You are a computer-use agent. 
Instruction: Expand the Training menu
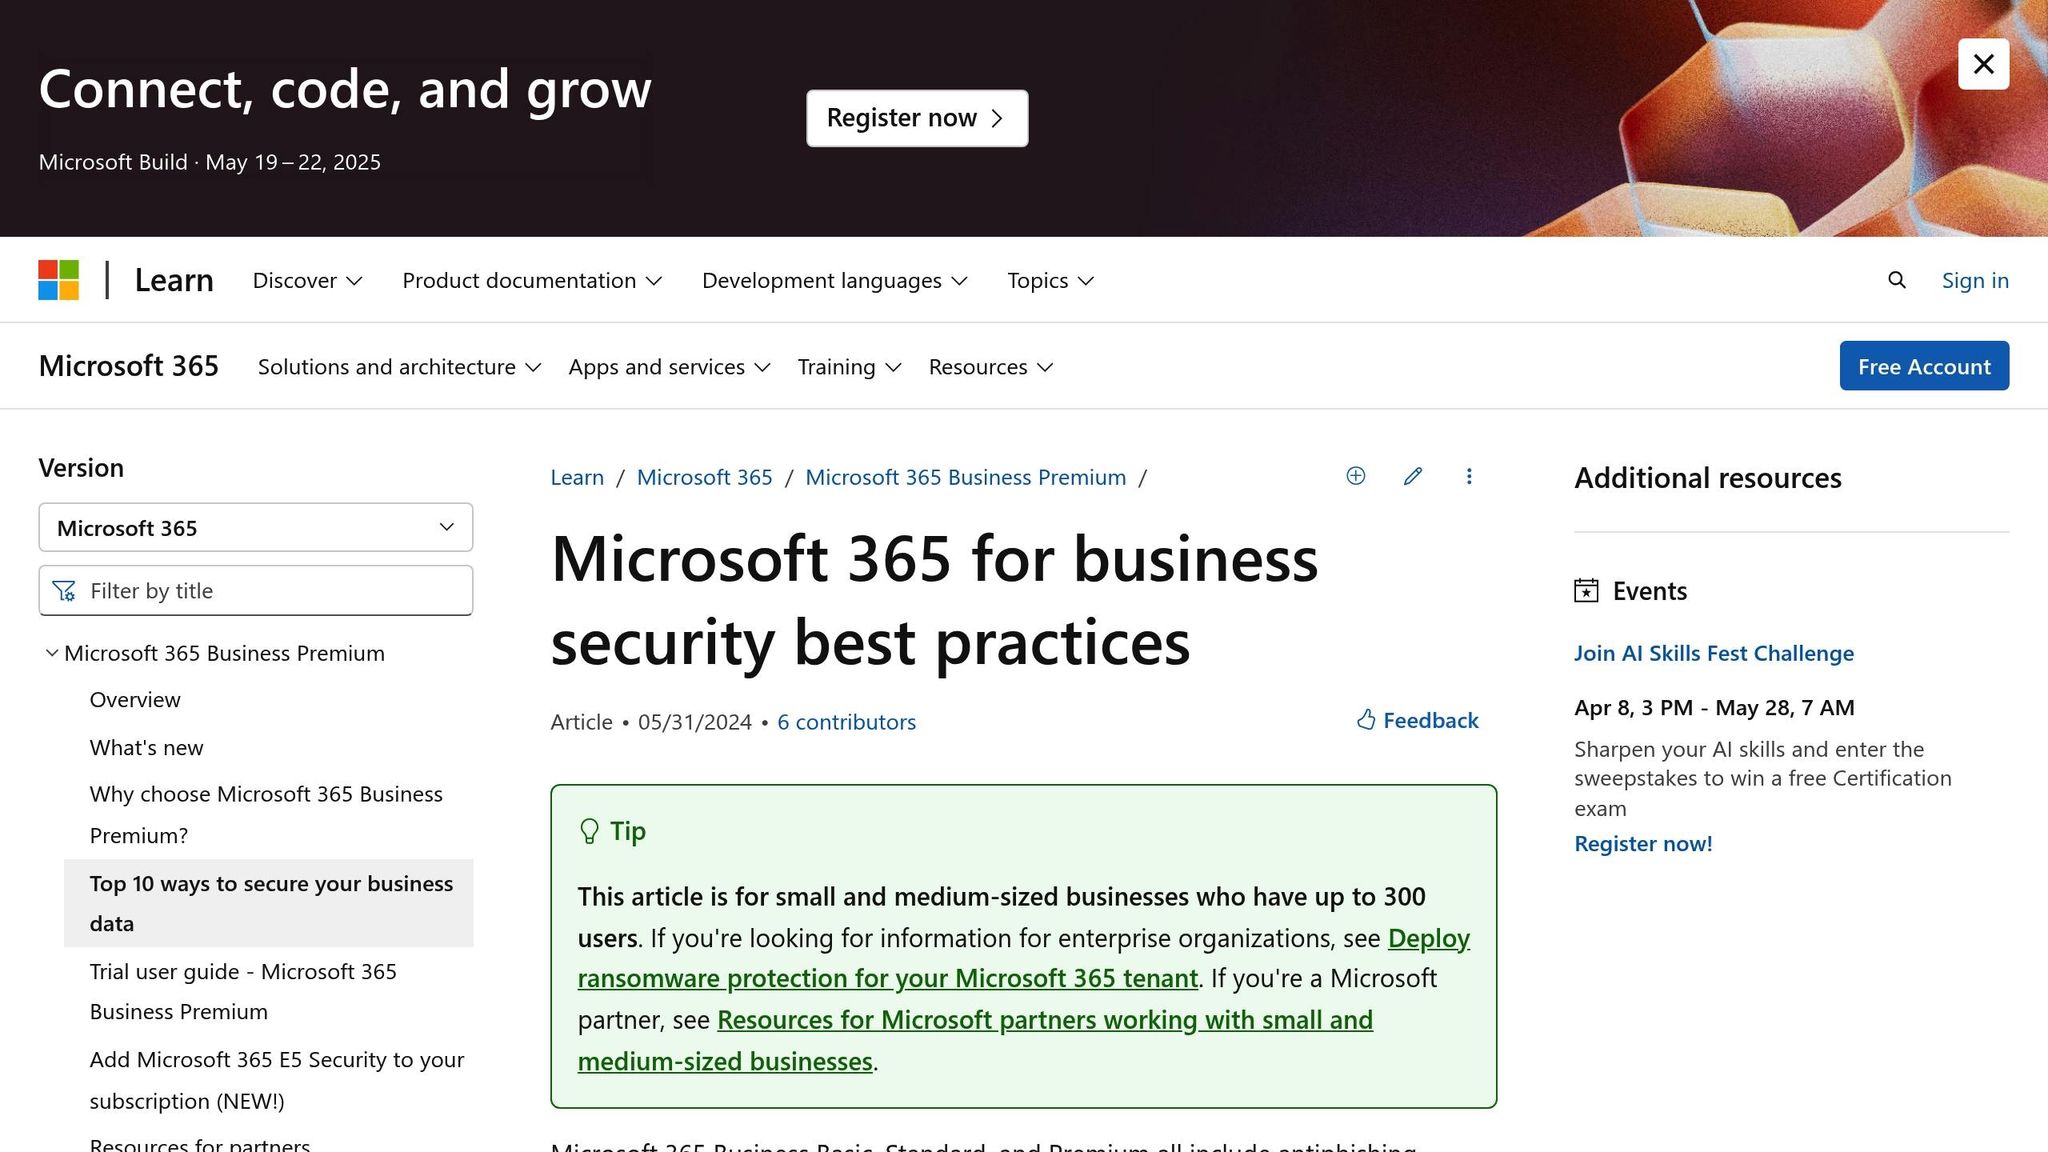pos(849,367)
